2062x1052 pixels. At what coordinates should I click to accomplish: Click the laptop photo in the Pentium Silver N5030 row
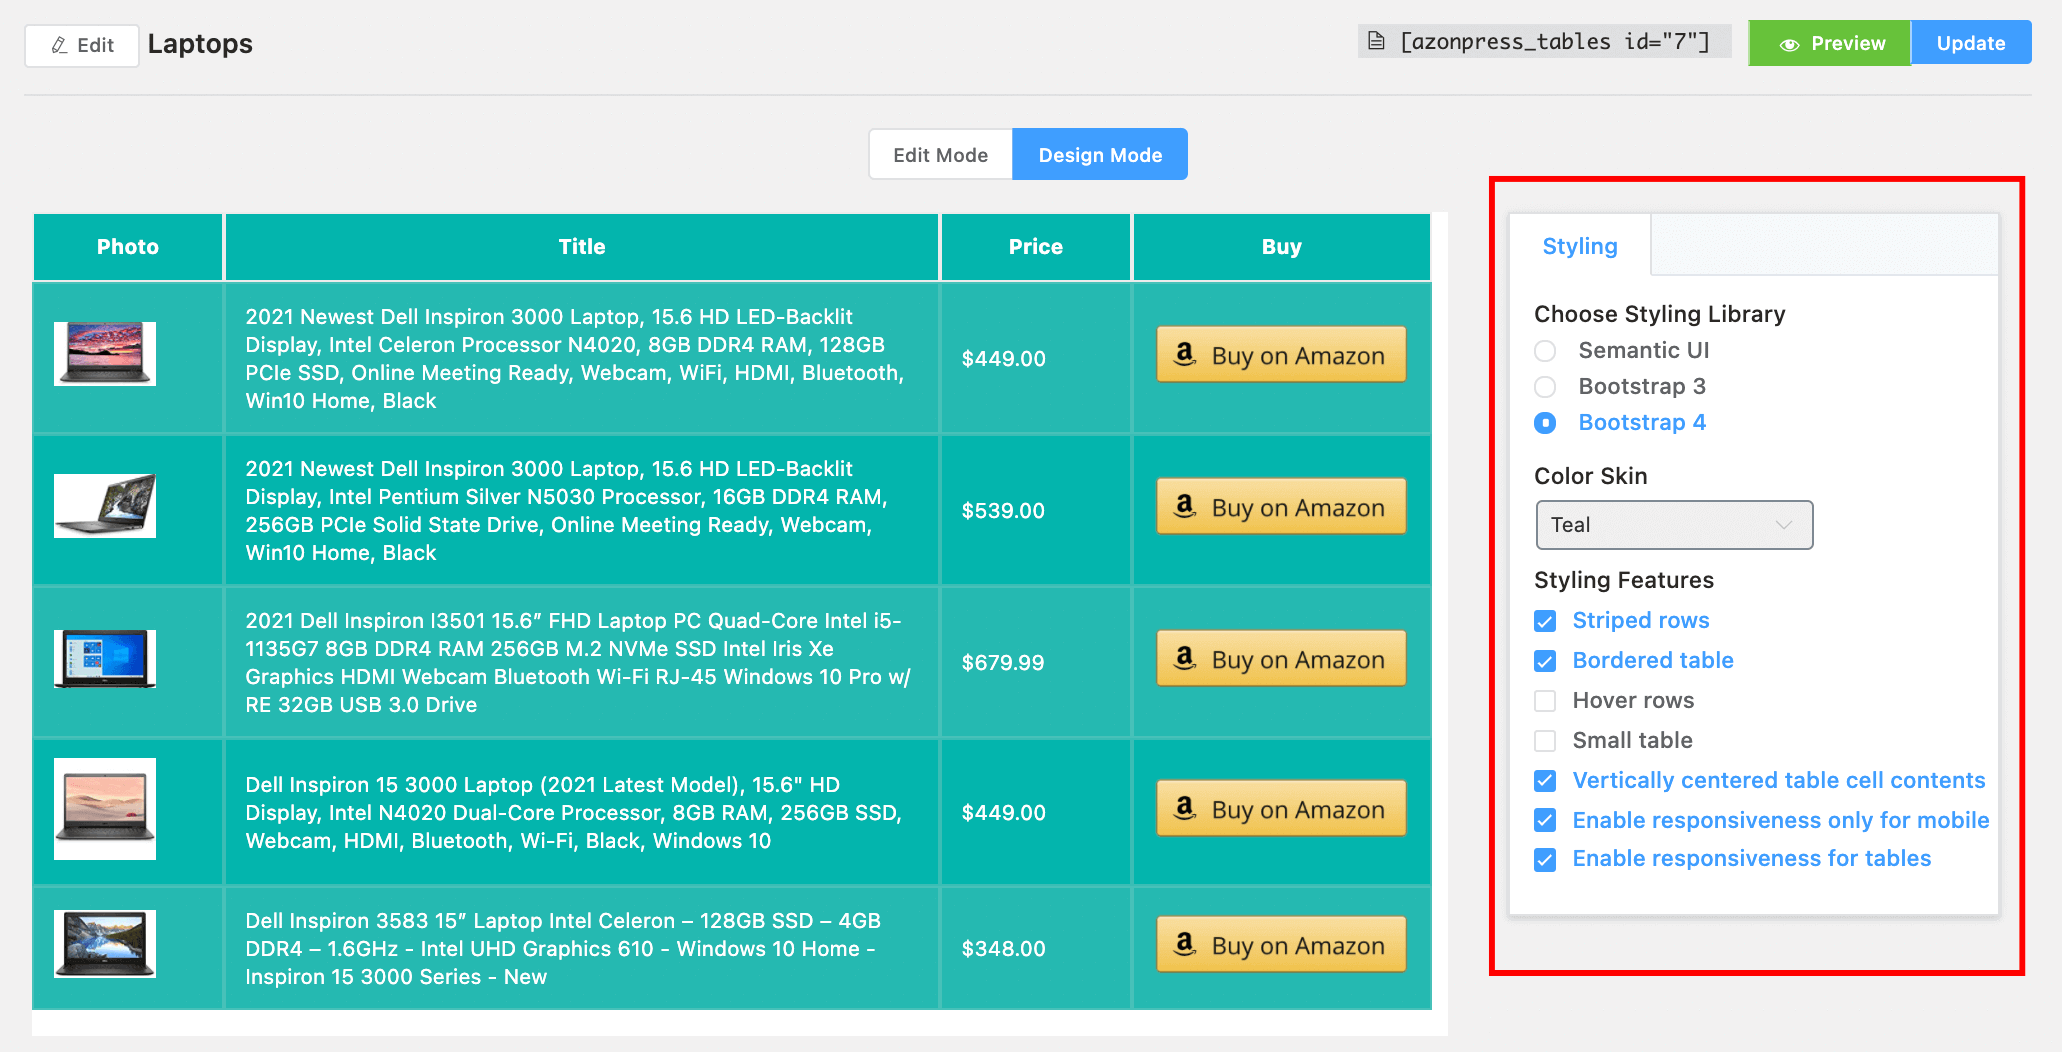[105, 506]
